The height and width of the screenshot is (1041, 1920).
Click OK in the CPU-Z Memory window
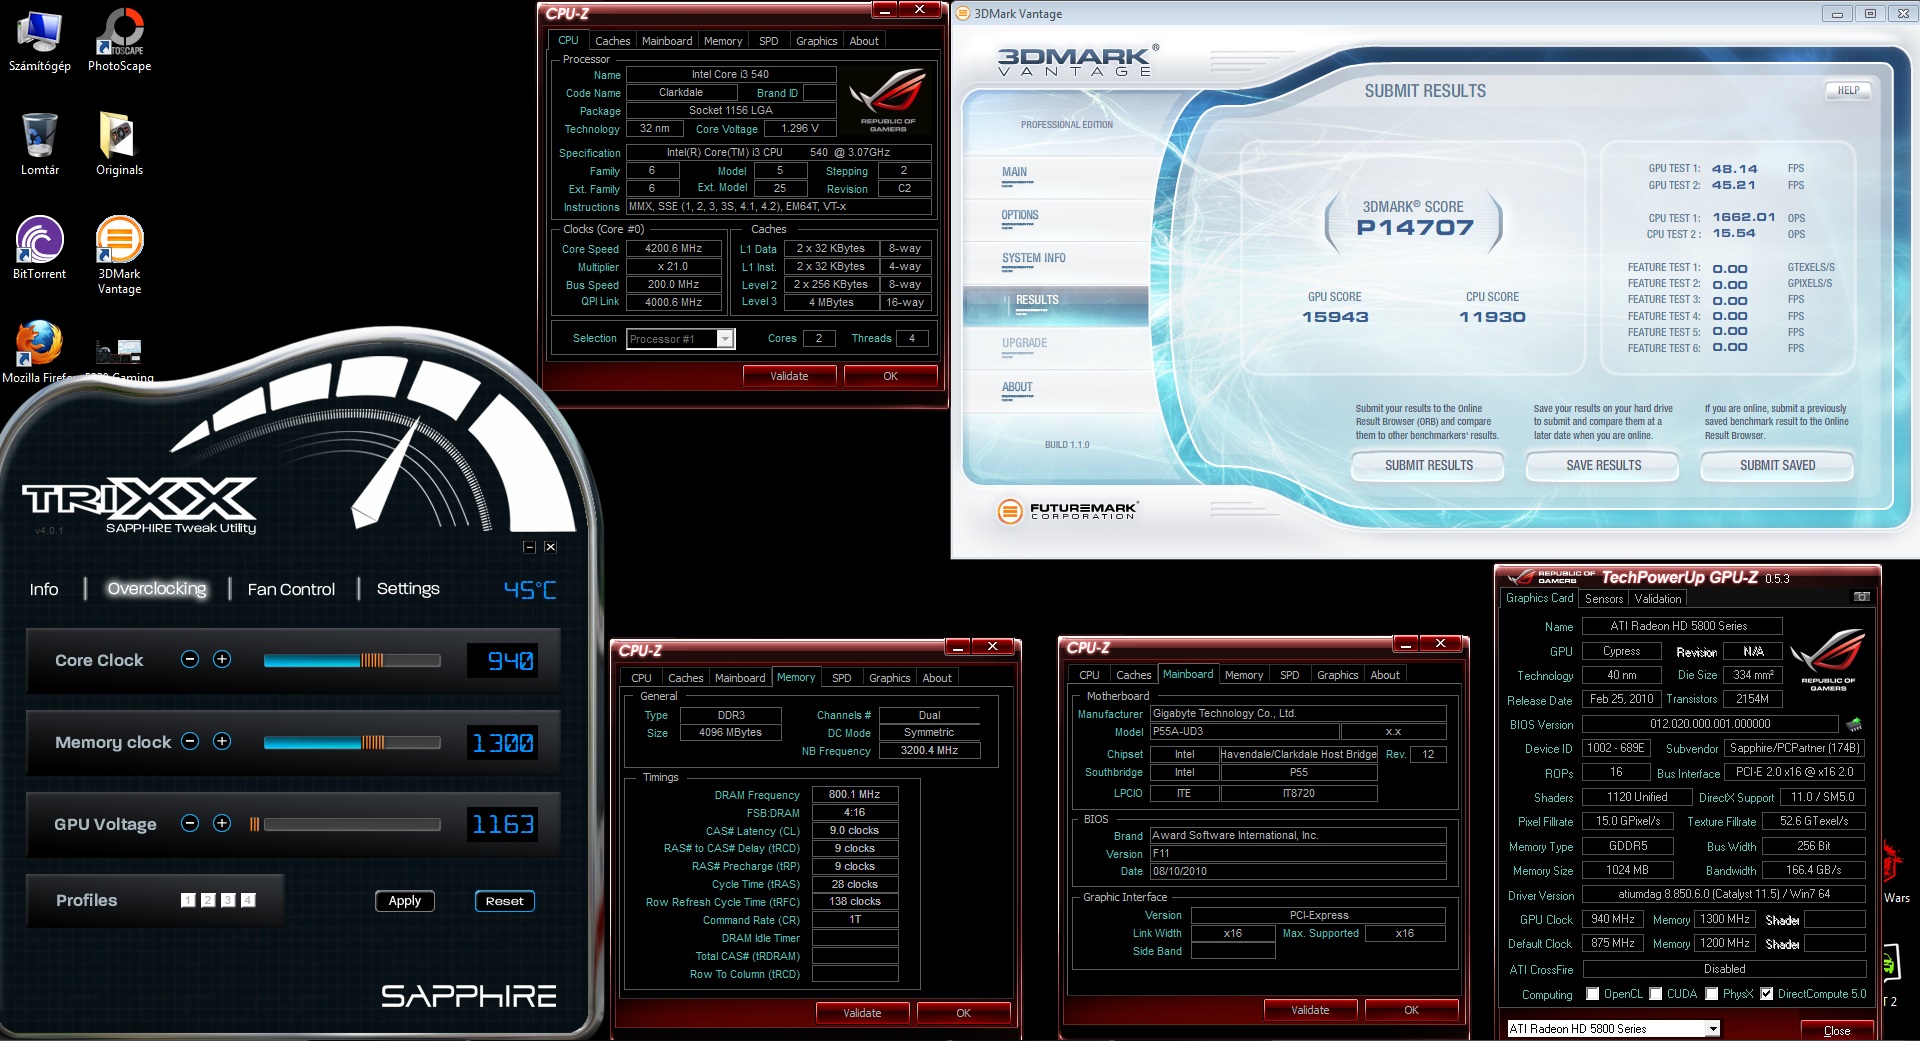963,1013
